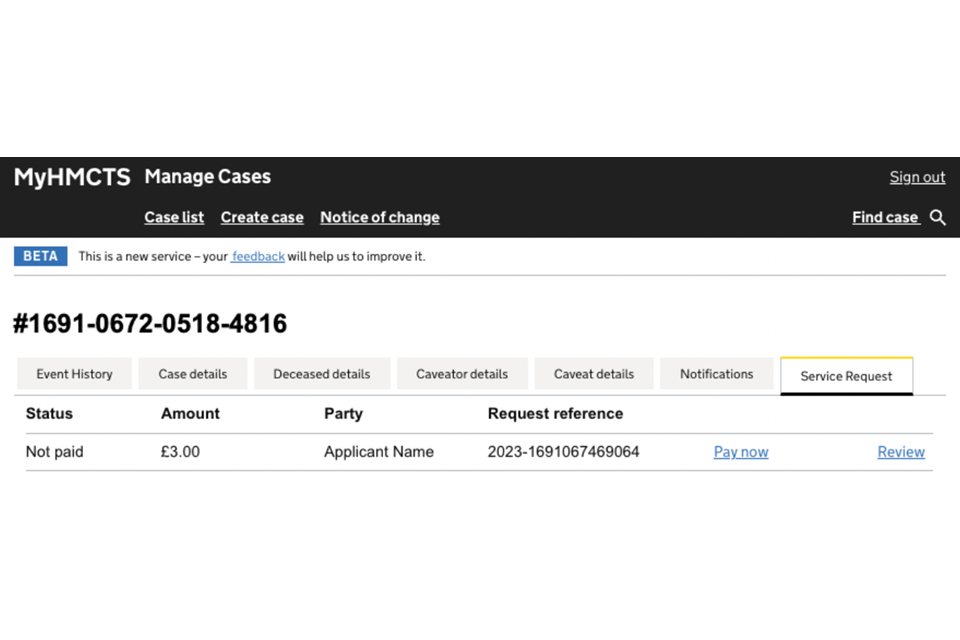Click the search magnifying glass icon
The image size is (960, 640).
click(x=937, y=217)
